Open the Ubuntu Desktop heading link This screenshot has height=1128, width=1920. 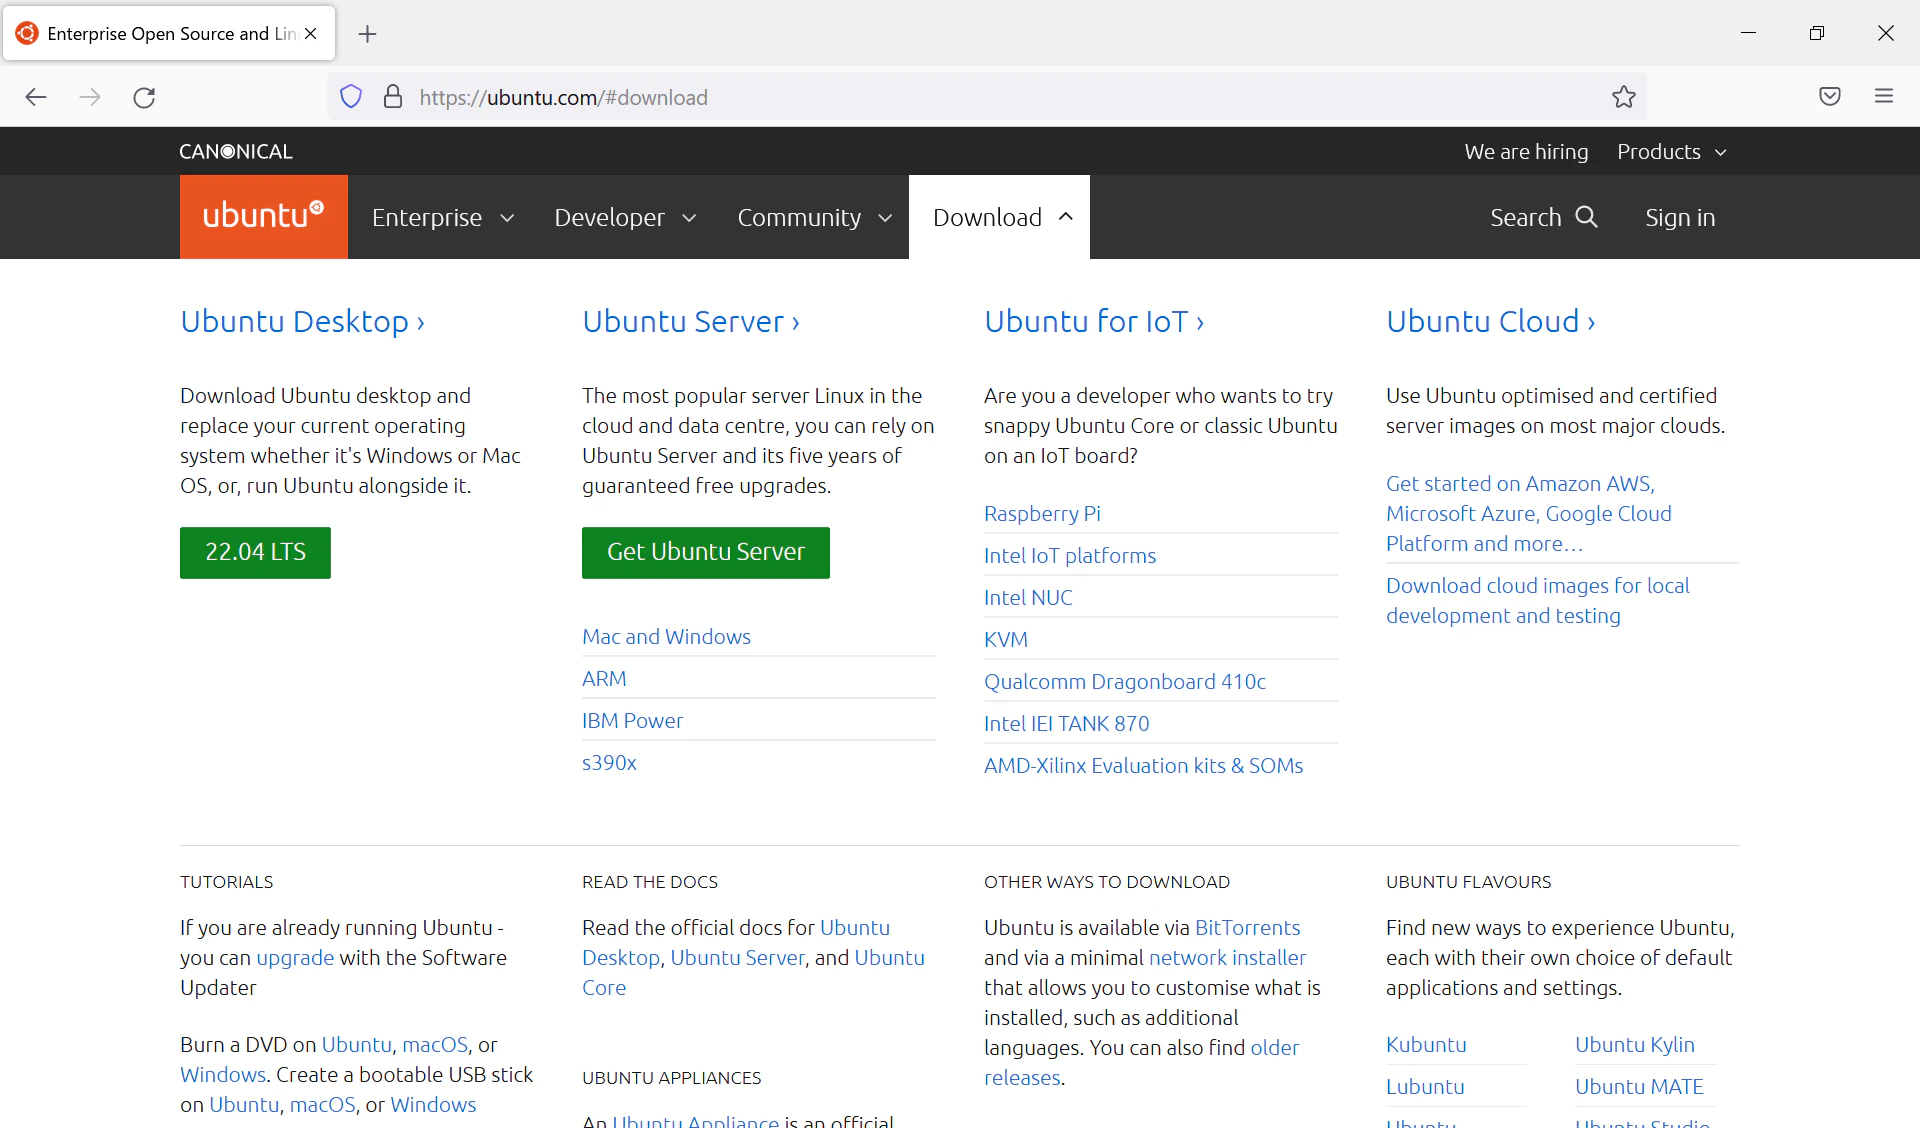pyautogui.click(x=303, y=321)
